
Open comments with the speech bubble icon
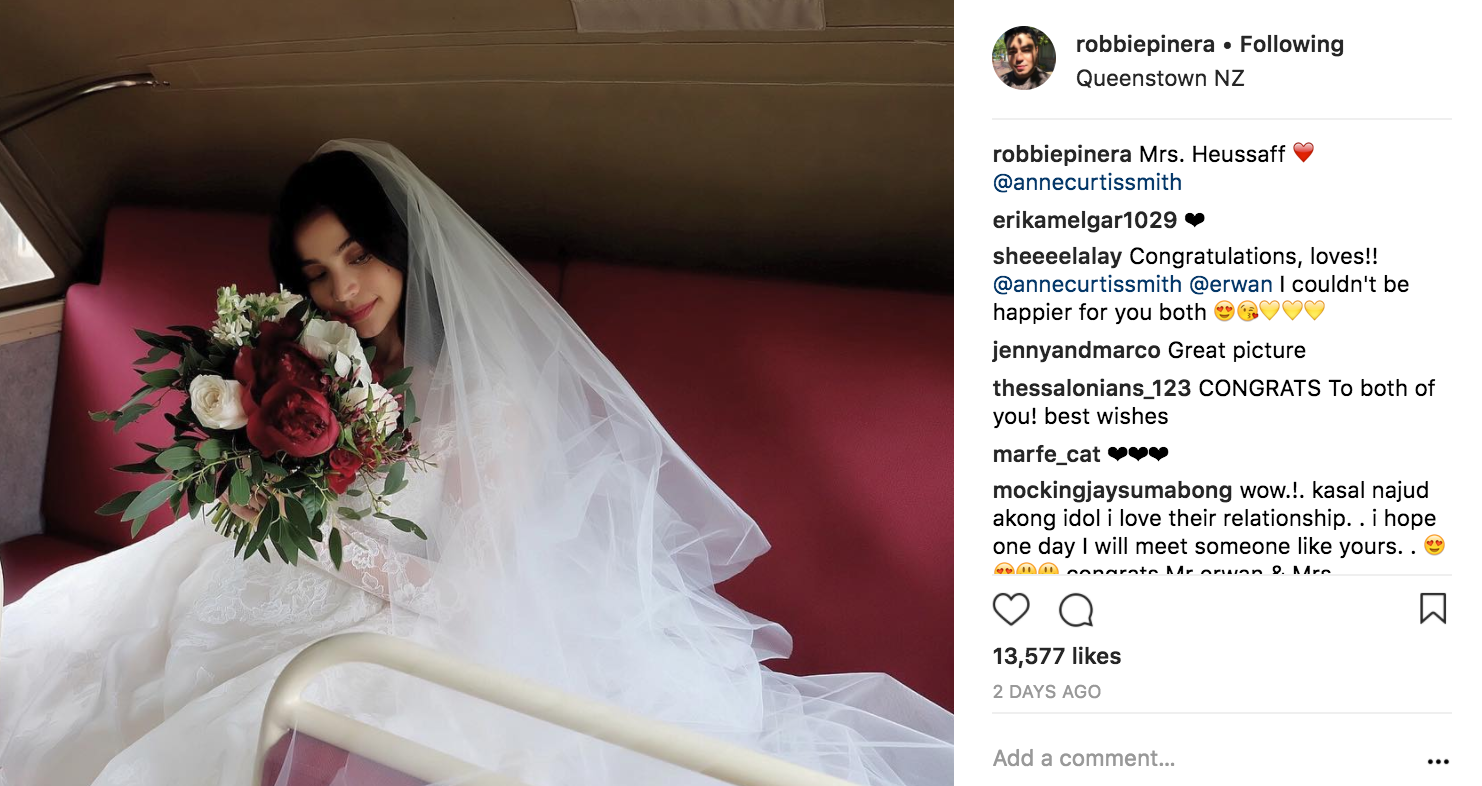click(1076, 609)
